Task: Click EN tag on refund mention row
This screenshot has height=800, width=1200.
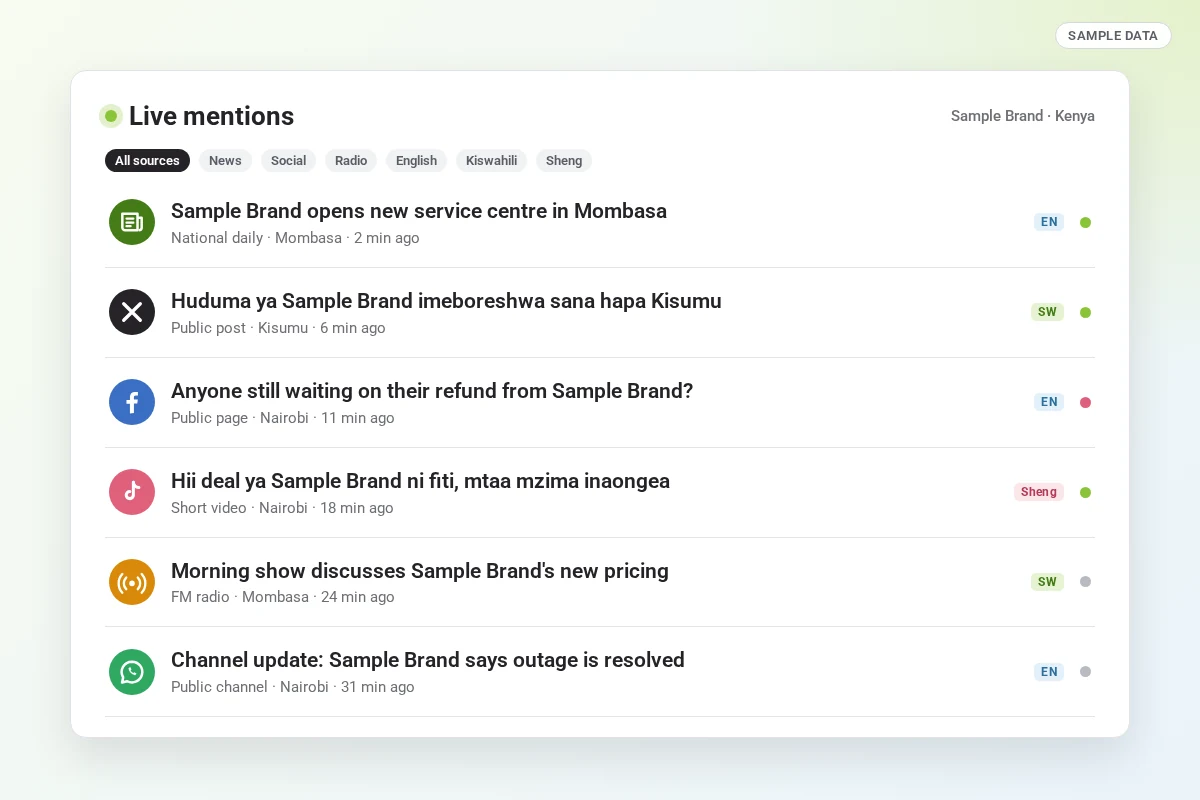Action: (1049, 402)
